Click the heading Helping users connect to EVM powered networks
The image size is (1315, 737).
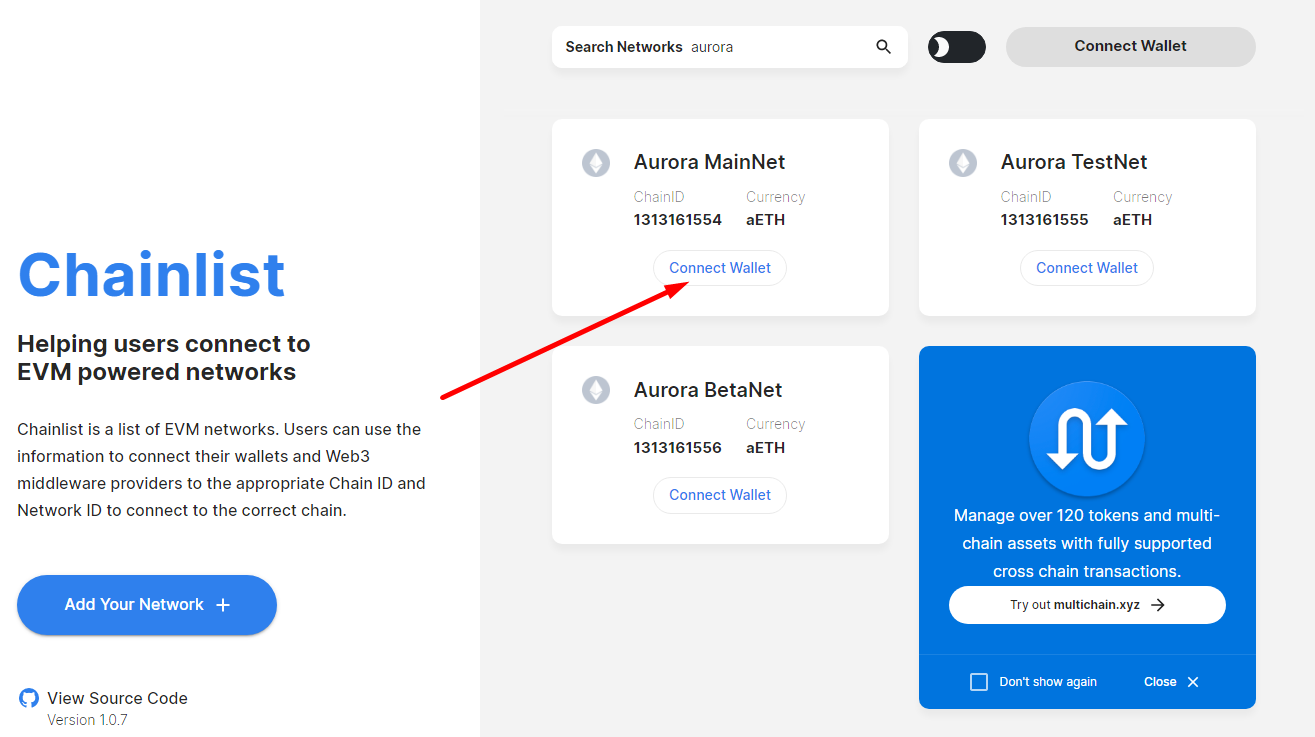coord(164,358)
